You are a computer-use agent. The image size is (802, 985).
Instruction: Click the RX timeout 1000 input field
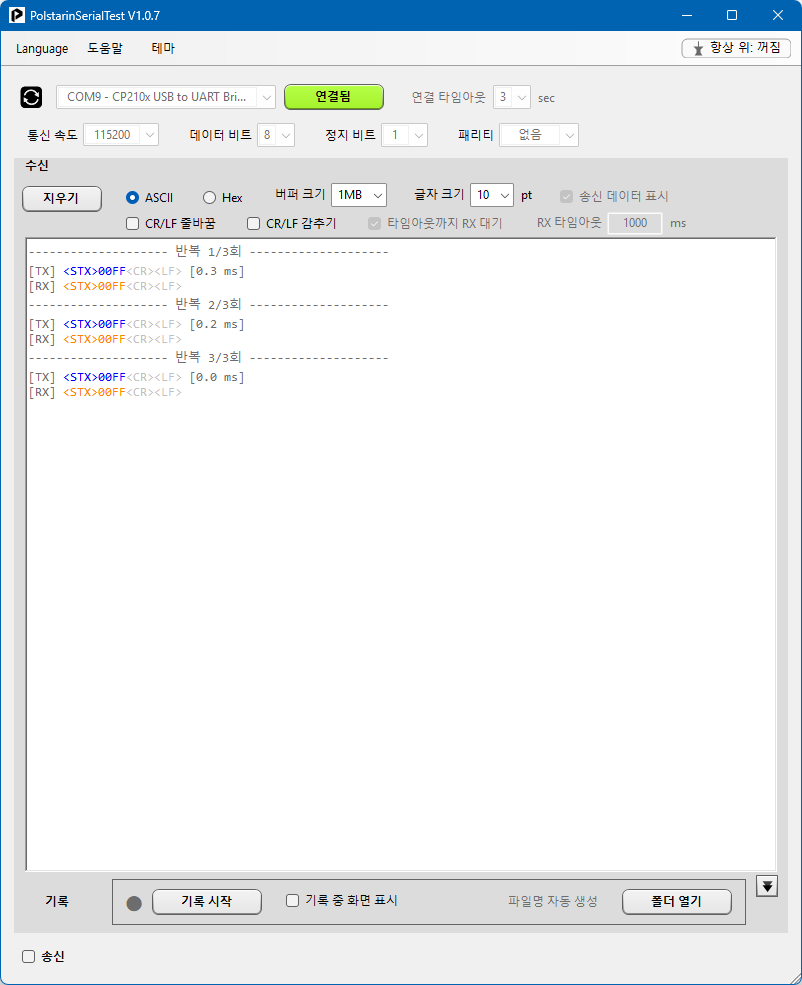[x=635, y=223]
